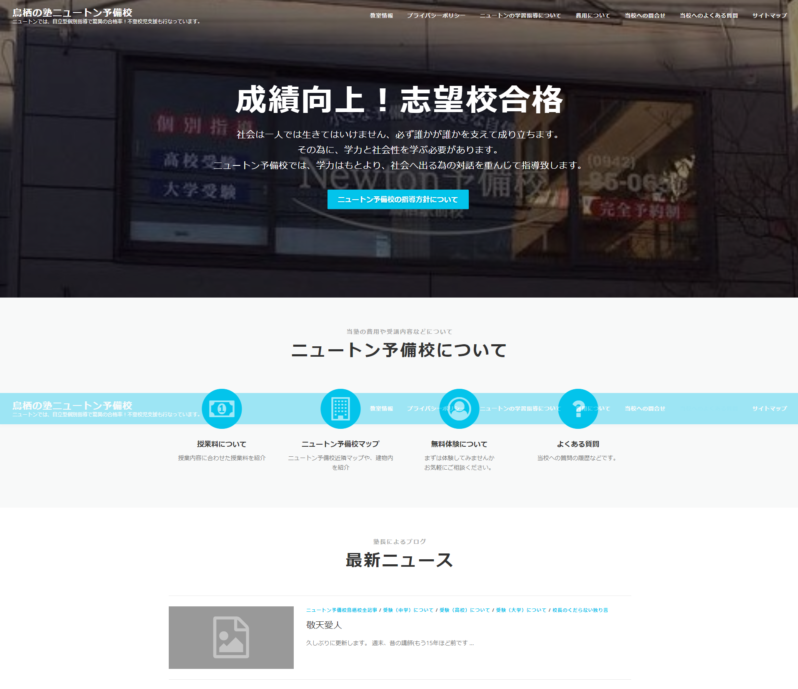This screenshot has width=798, height=689.
Task: Open the 敬天愛人 blog post title
Action: click(x=317, y=625)
